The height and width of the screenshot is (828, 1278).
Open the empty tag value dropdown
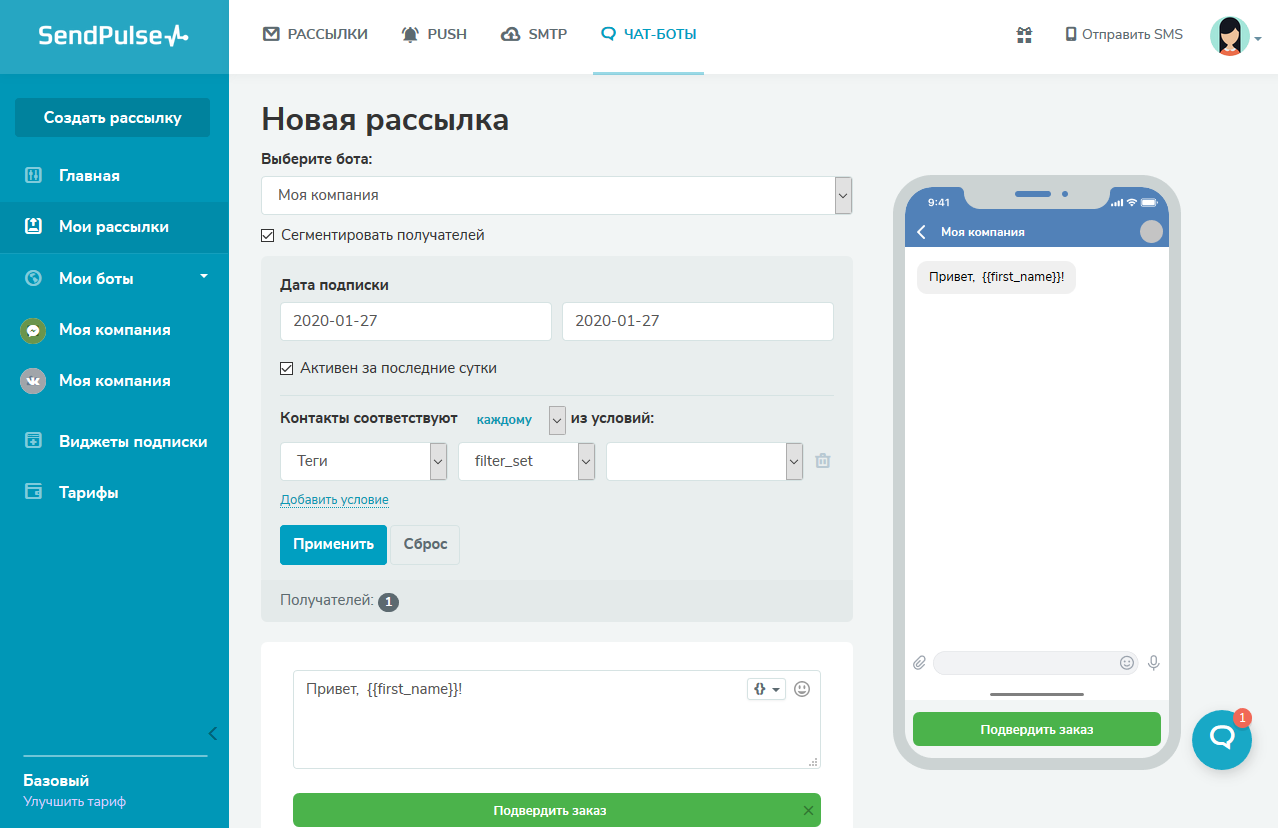click(704, 462)
